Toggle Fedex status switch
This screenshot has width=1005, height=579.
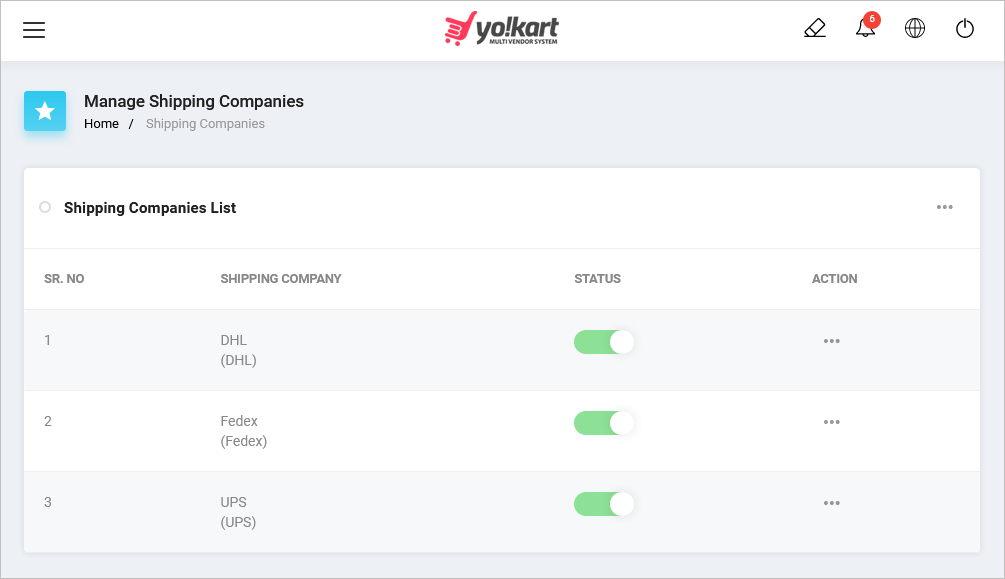pyautogui.click(x=604, y=423)
